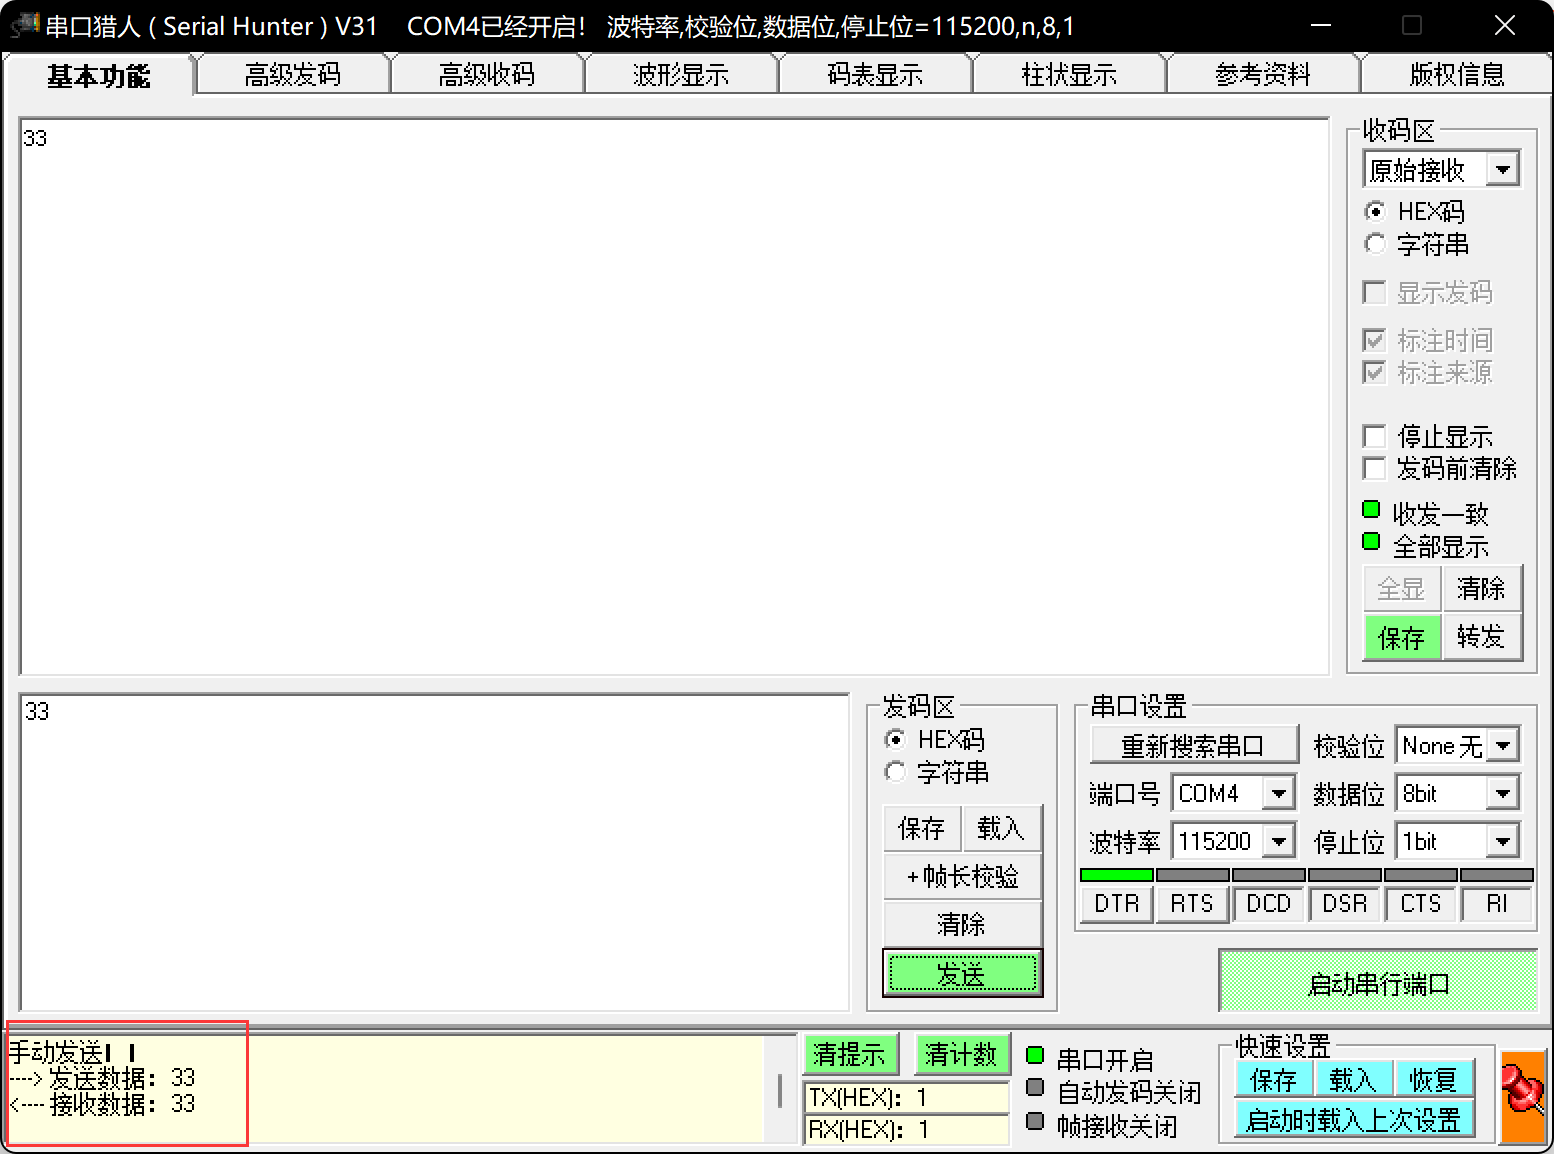Click 保存 in quick settings
Screen dimensions: 1554x1154
pyautogui.click(x=1274, y=1080)
